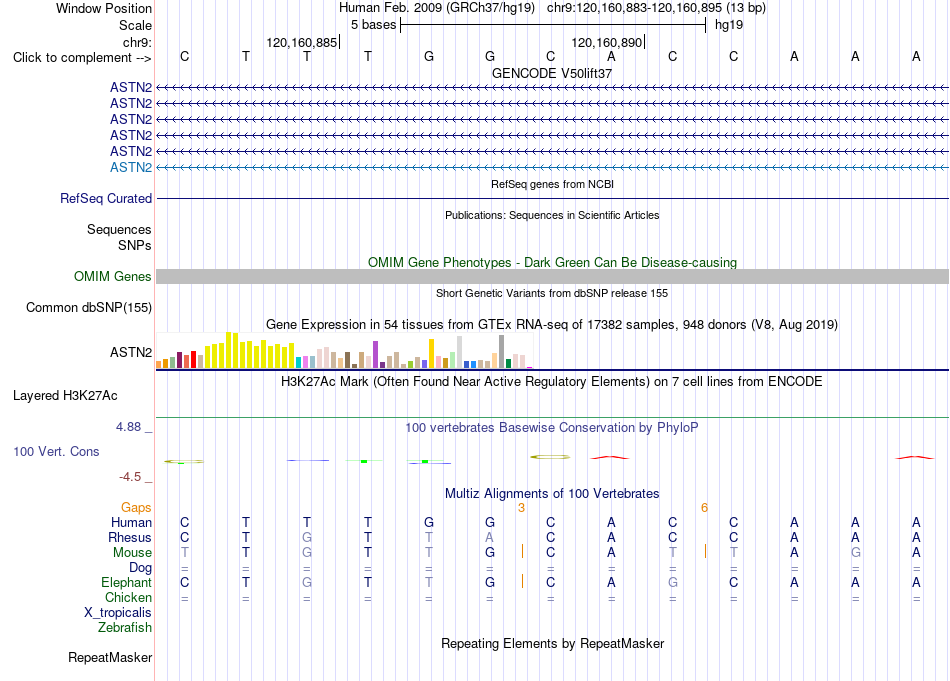Click the Scale track label
Image resolution: width=950 pixels, height=681 pixels.
tap(135, 25)
